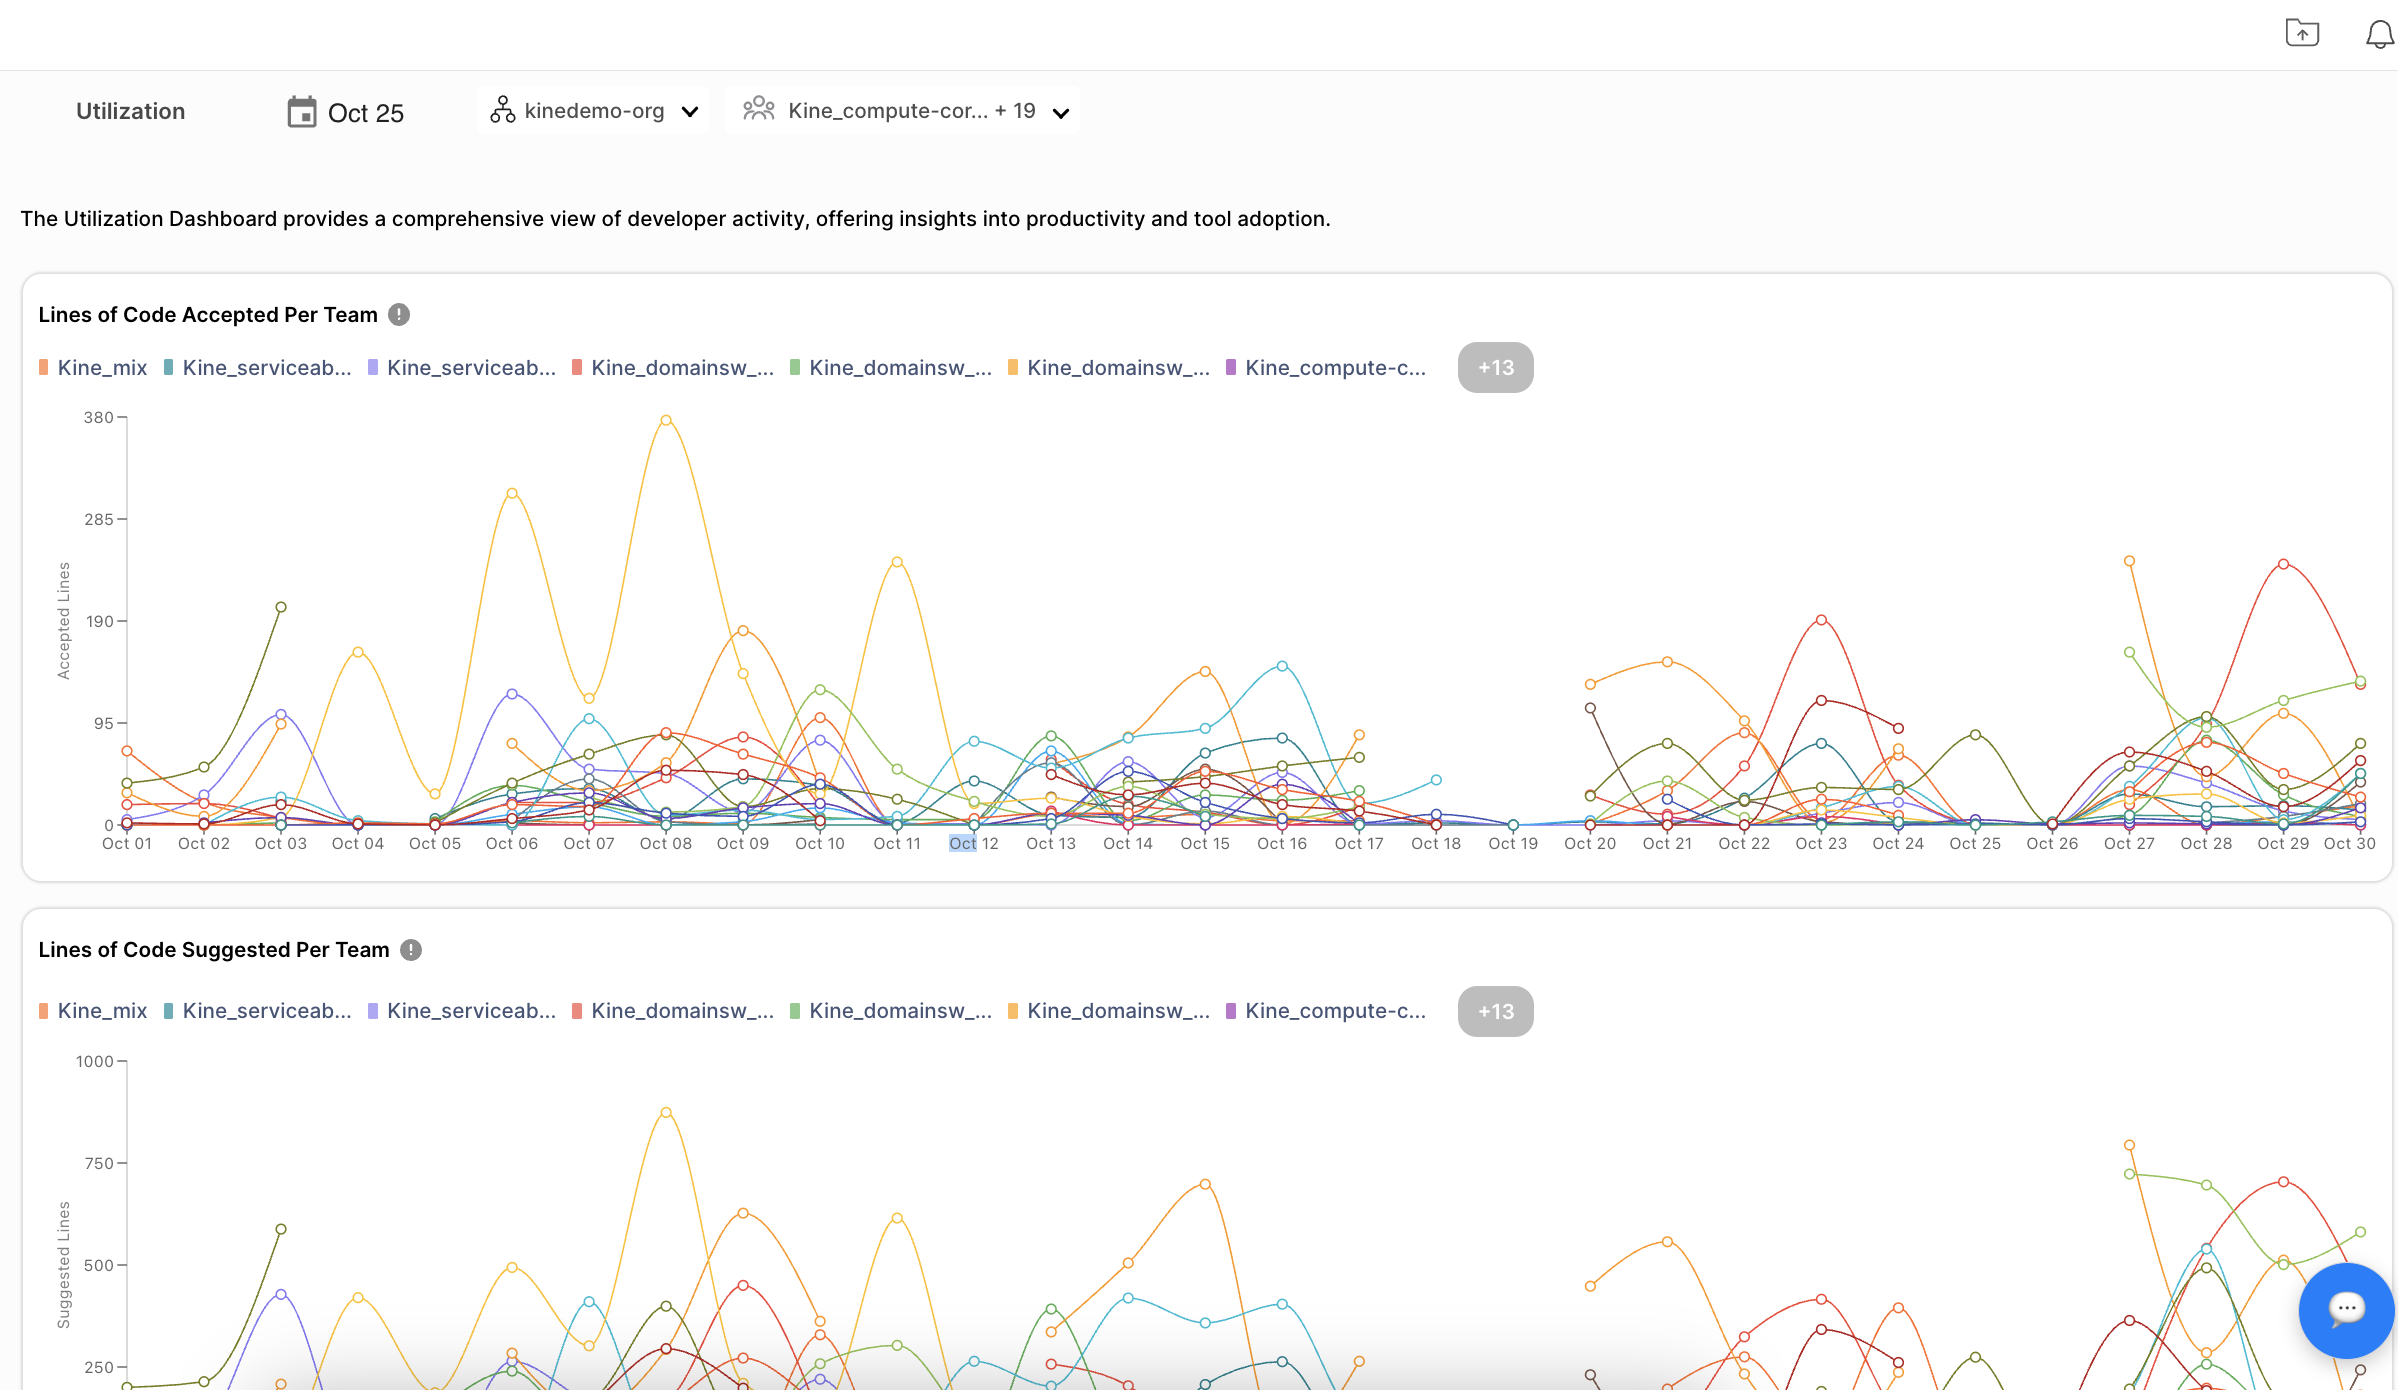Click the highlighted Oct 12 axis label

coord(963,843)
